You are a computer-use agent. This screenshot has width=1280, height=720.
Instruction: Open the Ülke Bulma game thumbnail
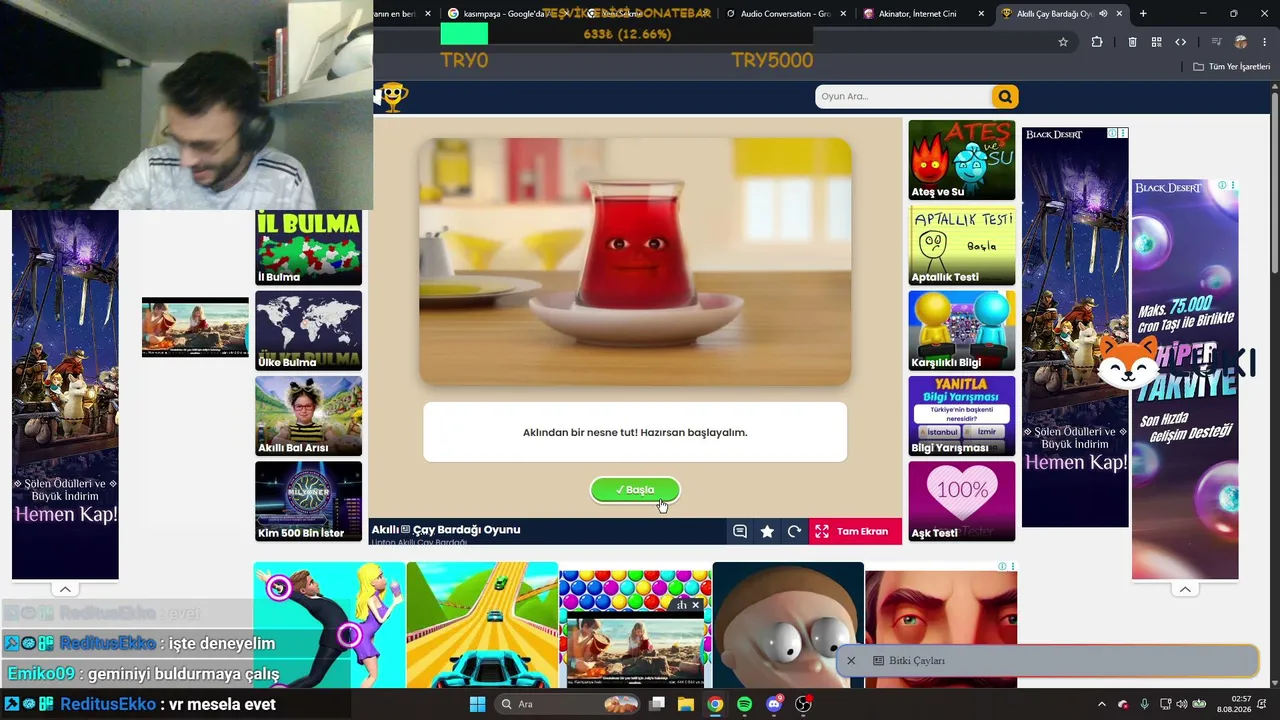(308, 330)
